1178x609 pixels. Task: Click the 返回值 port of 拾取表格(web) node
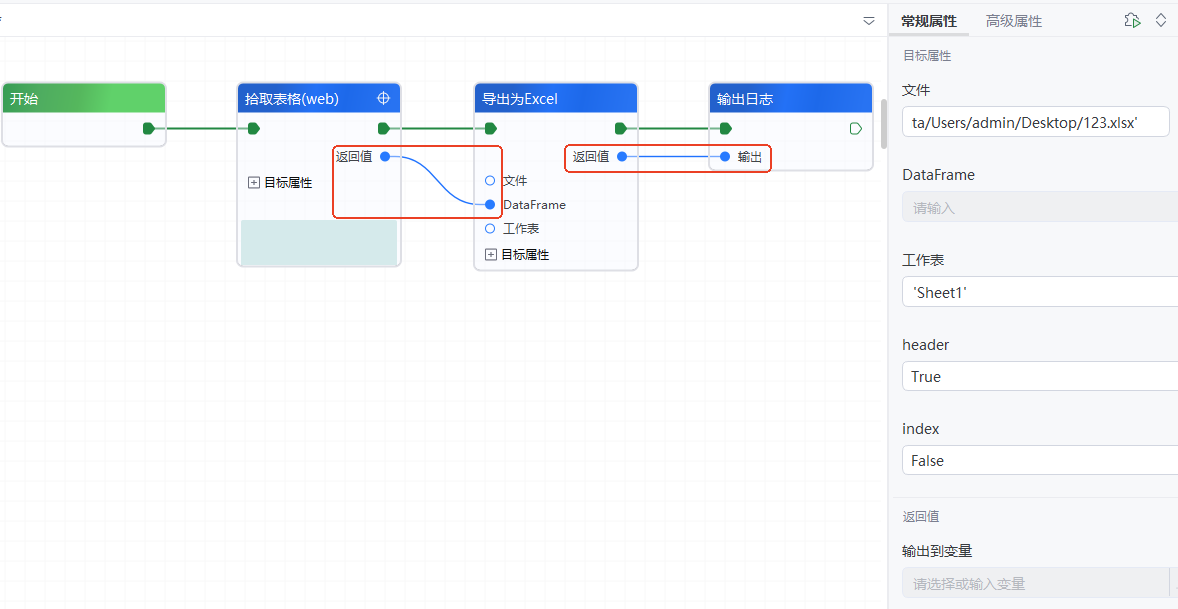pos(385,156)
